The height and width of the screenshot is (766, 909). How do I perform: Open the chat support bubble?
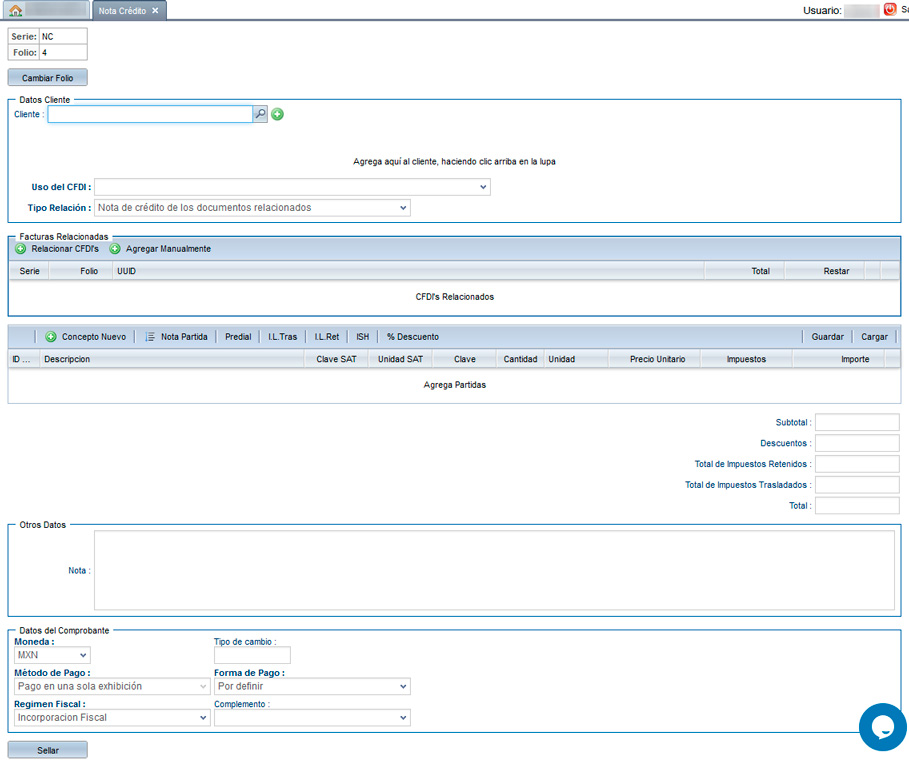[882, 727]
